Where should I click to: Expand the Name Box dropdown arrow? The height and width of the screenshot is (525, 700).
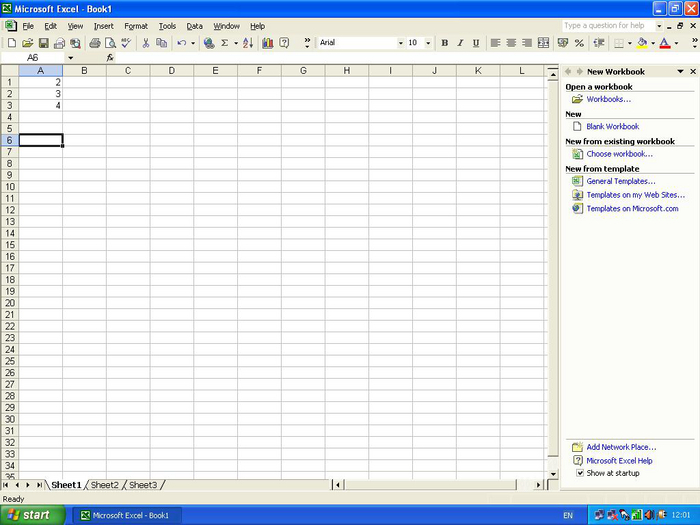[x=70, y=58]
